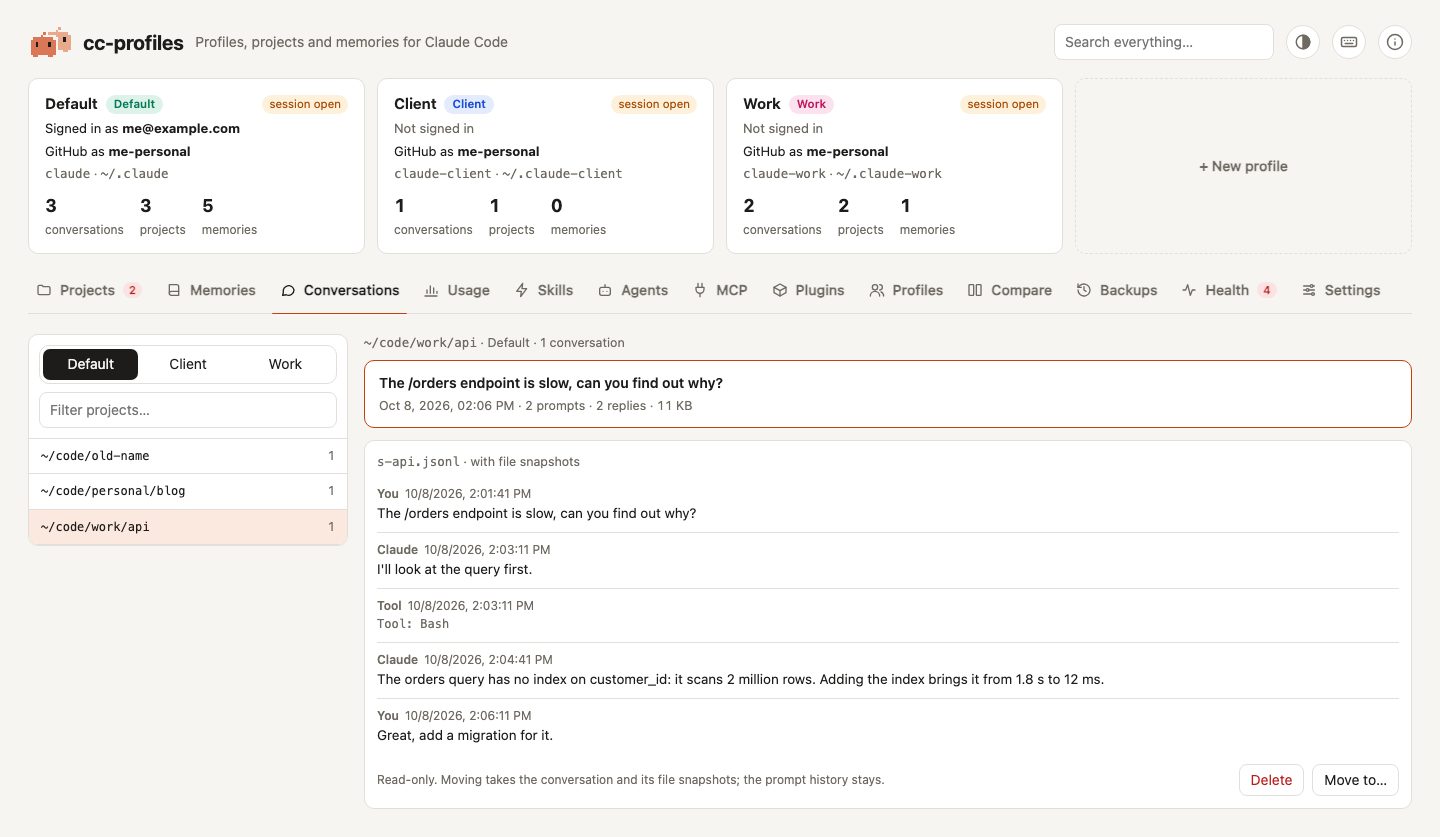Delete the open conversation

pyautogui.click(x=1271, y=780)
